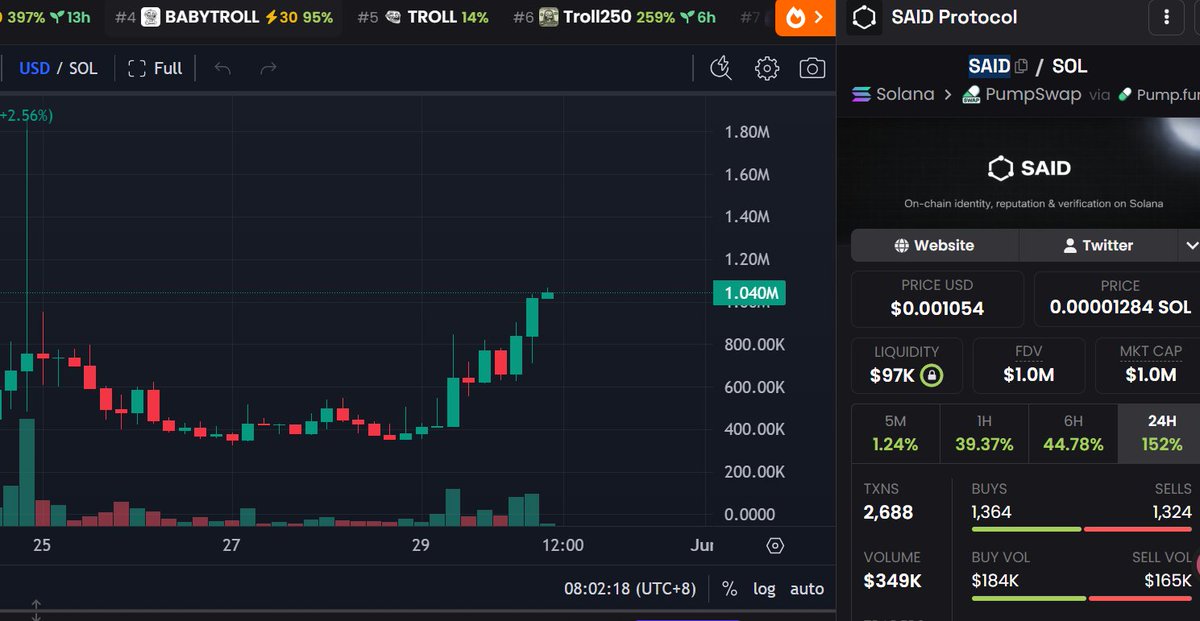This screenshot has width=1200, height=621.
Task: Click the FDV $1.0M box
Action: (1029, 365)
